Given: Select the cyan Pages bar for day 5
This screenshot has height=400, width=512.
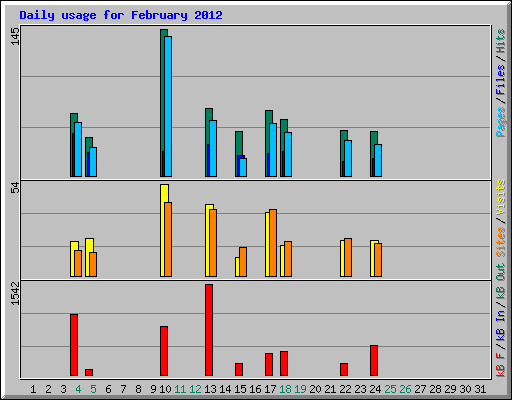Looking at the screenshot, I should coord(93,162).
